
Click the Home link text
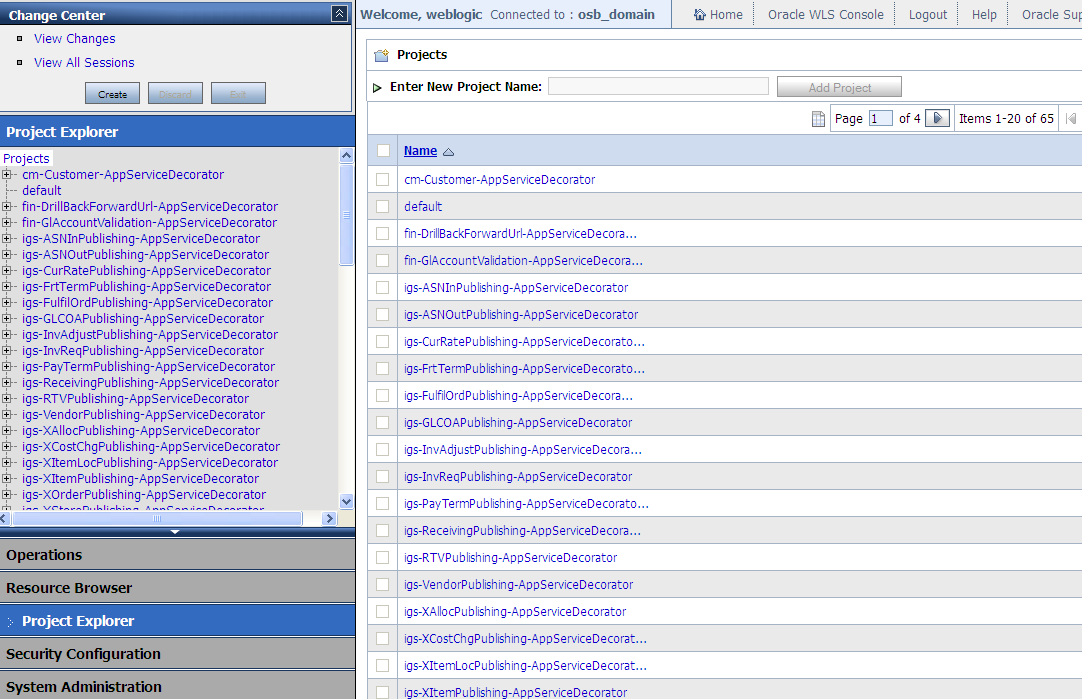point(726,14)
